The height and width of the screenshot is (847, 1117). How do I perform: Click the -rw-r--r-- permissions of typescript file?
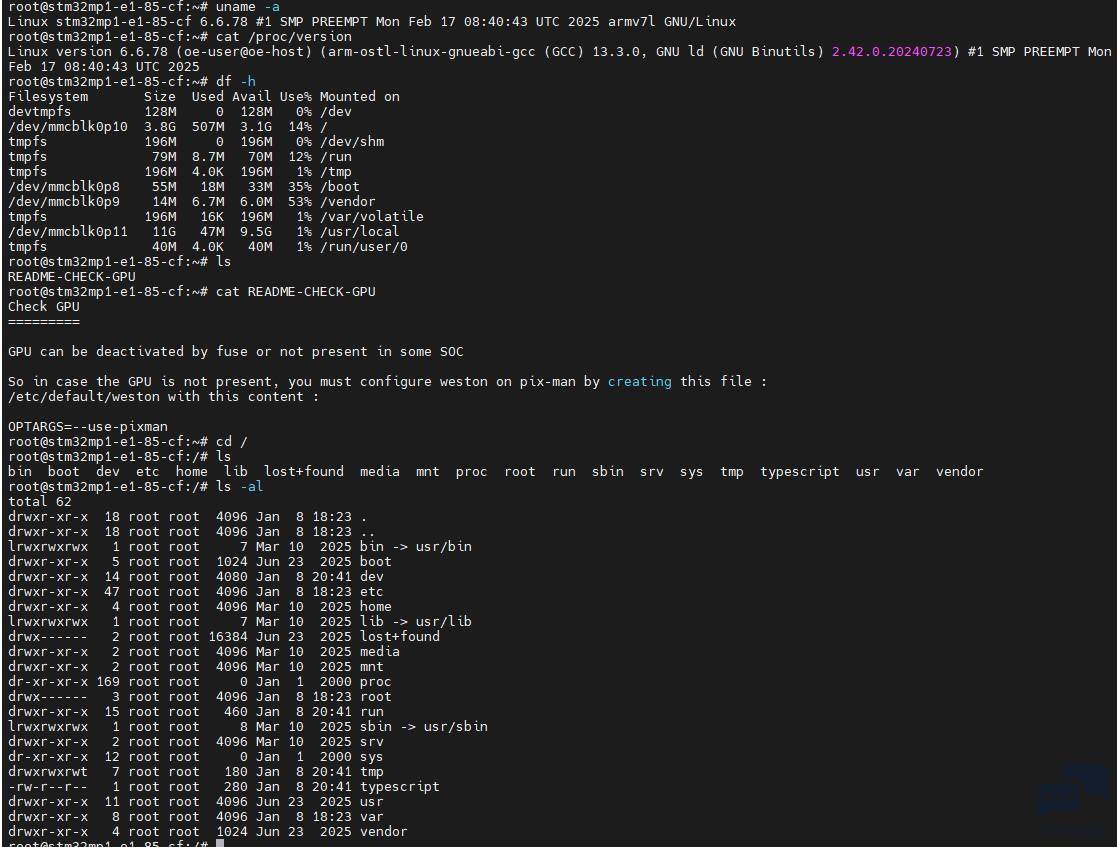tap(48, 786)
